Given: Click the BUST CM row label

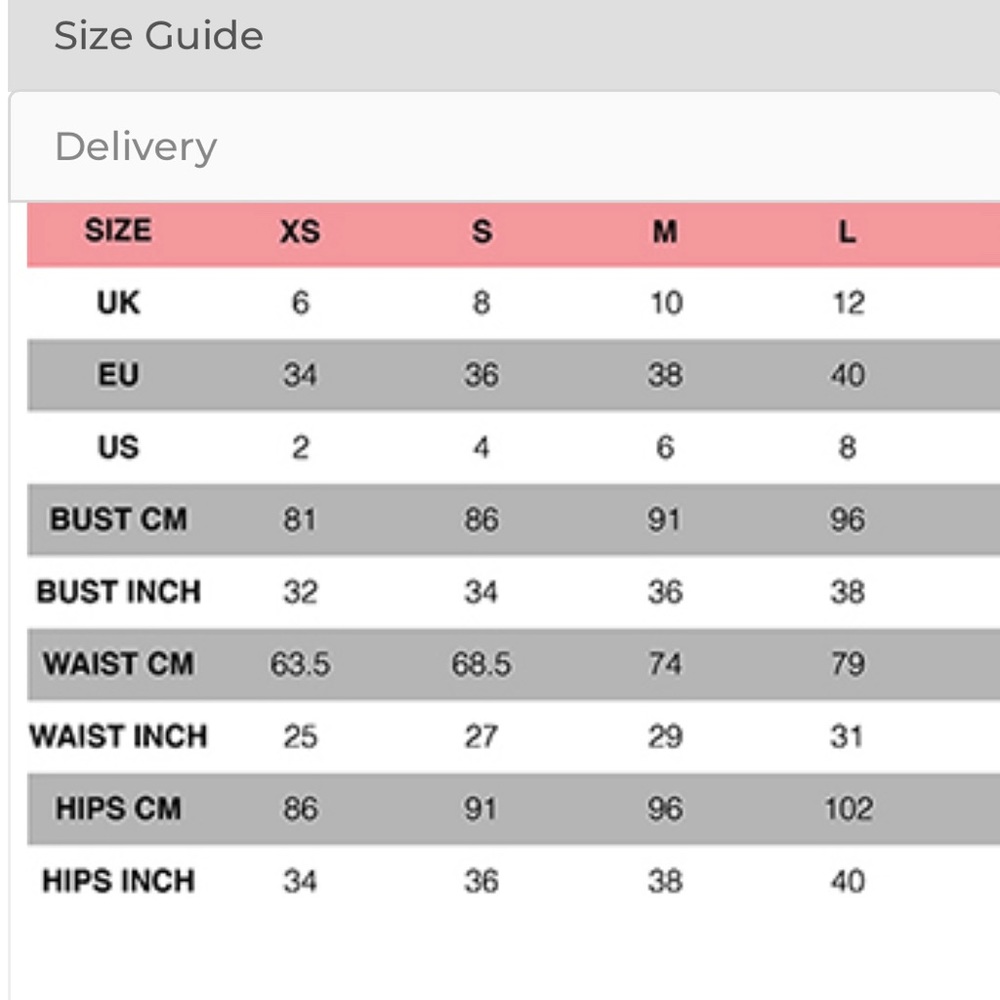Looking at the screenshot, I should [x=118, y=520].
